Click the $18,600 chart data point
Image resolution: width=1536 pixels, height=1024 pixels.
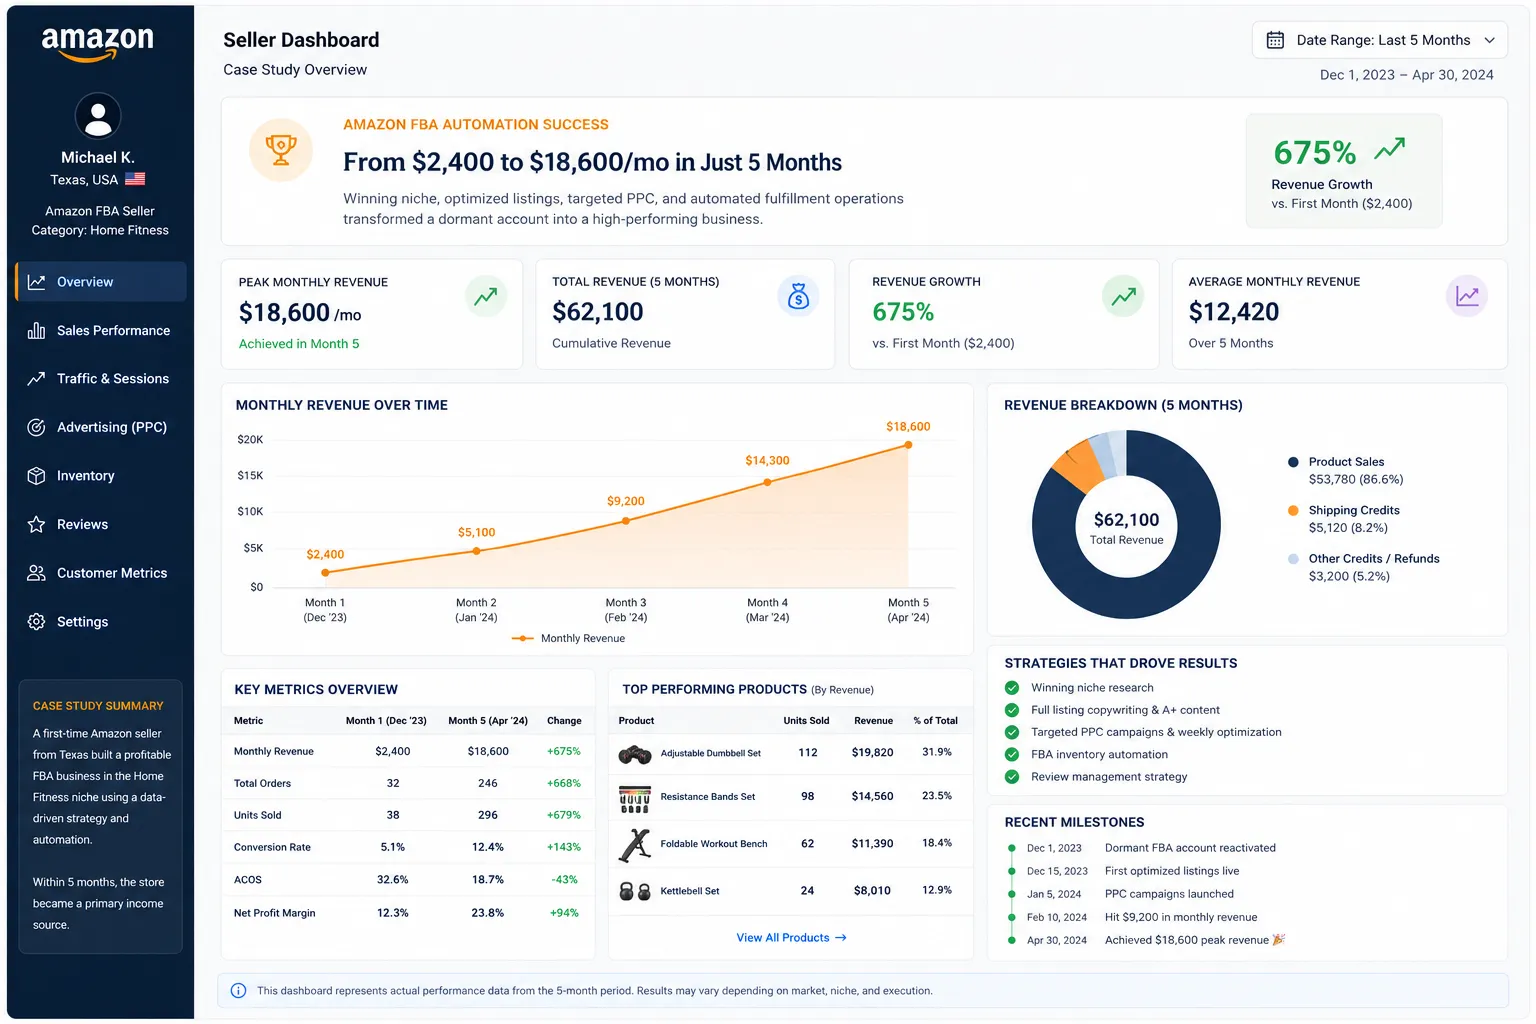coord(908,445)
